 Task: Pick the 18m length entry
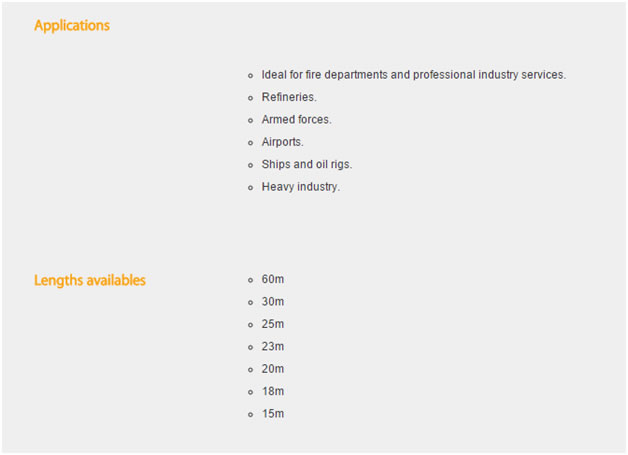point(273,391)
